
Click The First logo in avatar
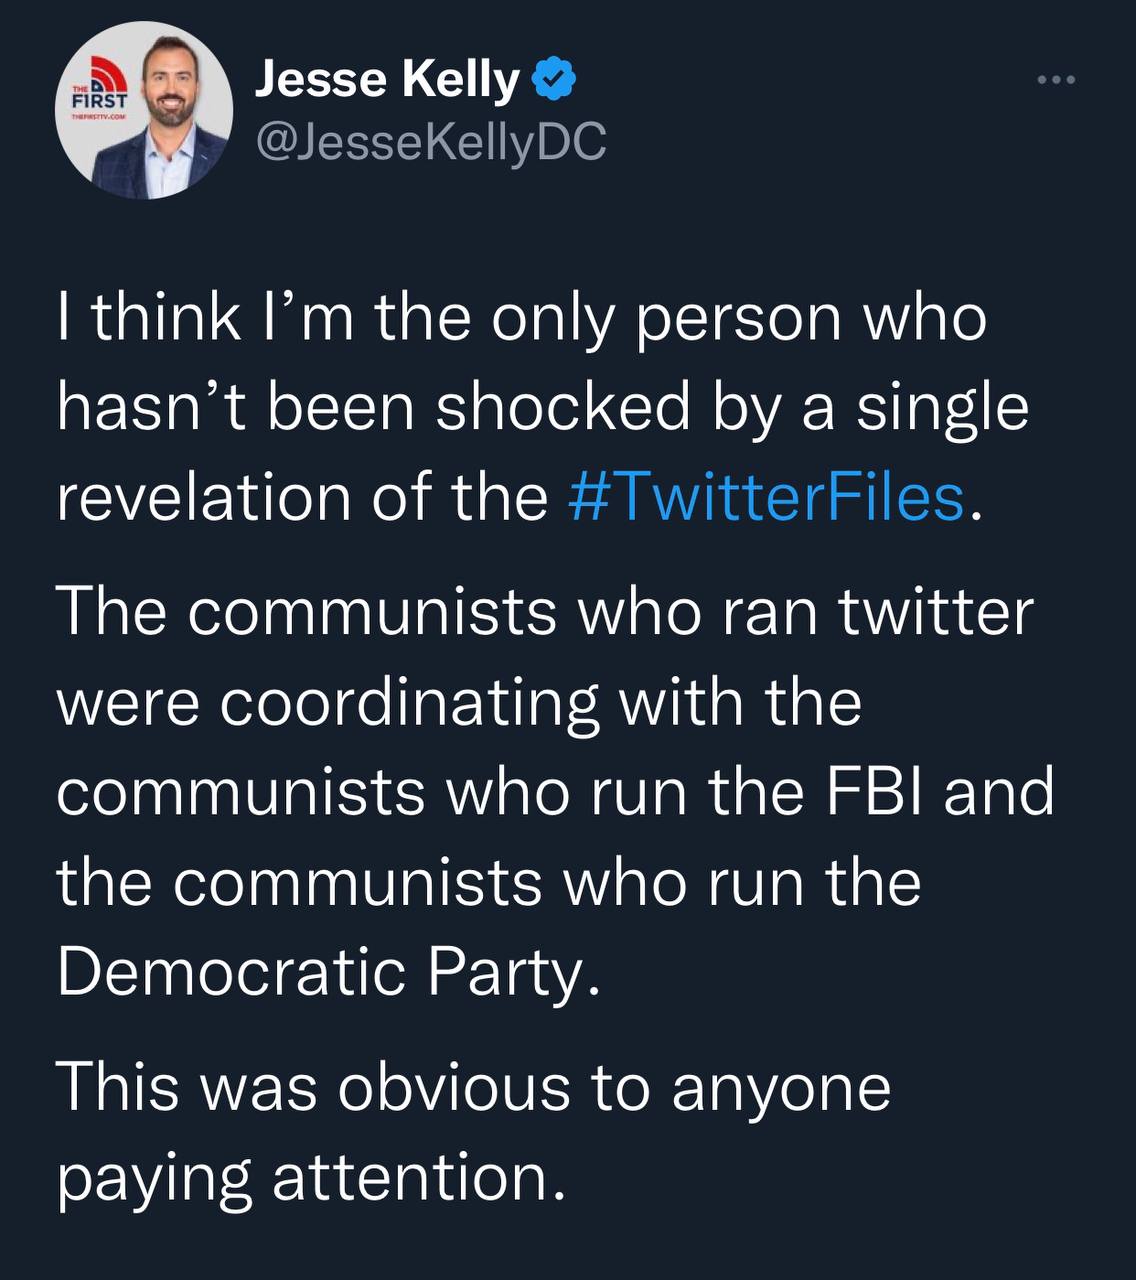click(x=99, y=93)
